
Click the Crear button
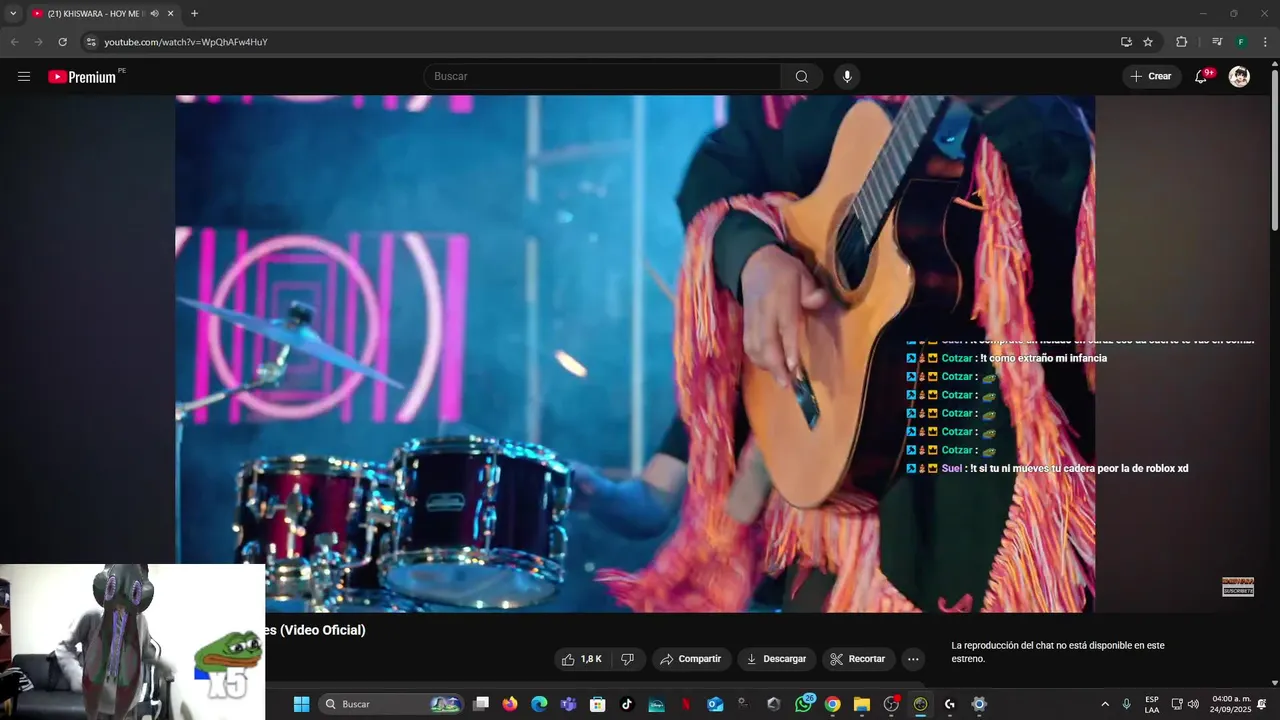1151,77
